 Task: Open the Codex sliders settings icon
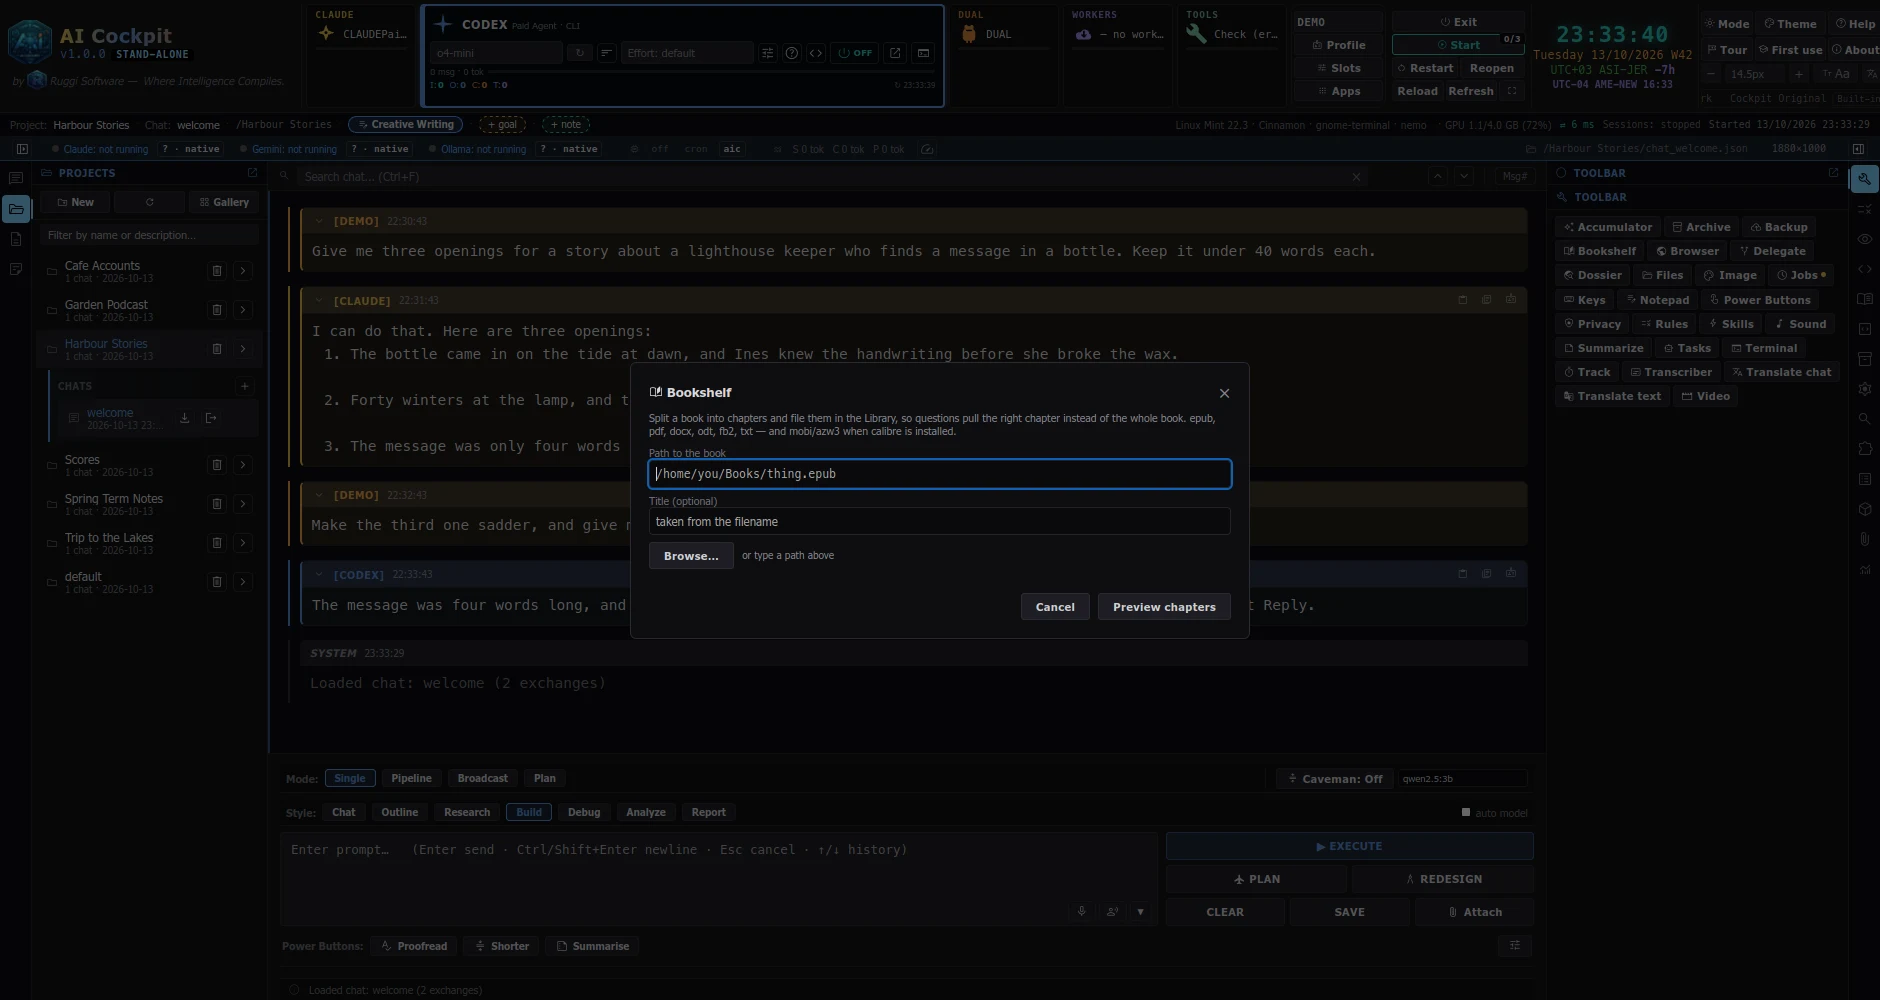pyautogui.click(x=767, y=53)
